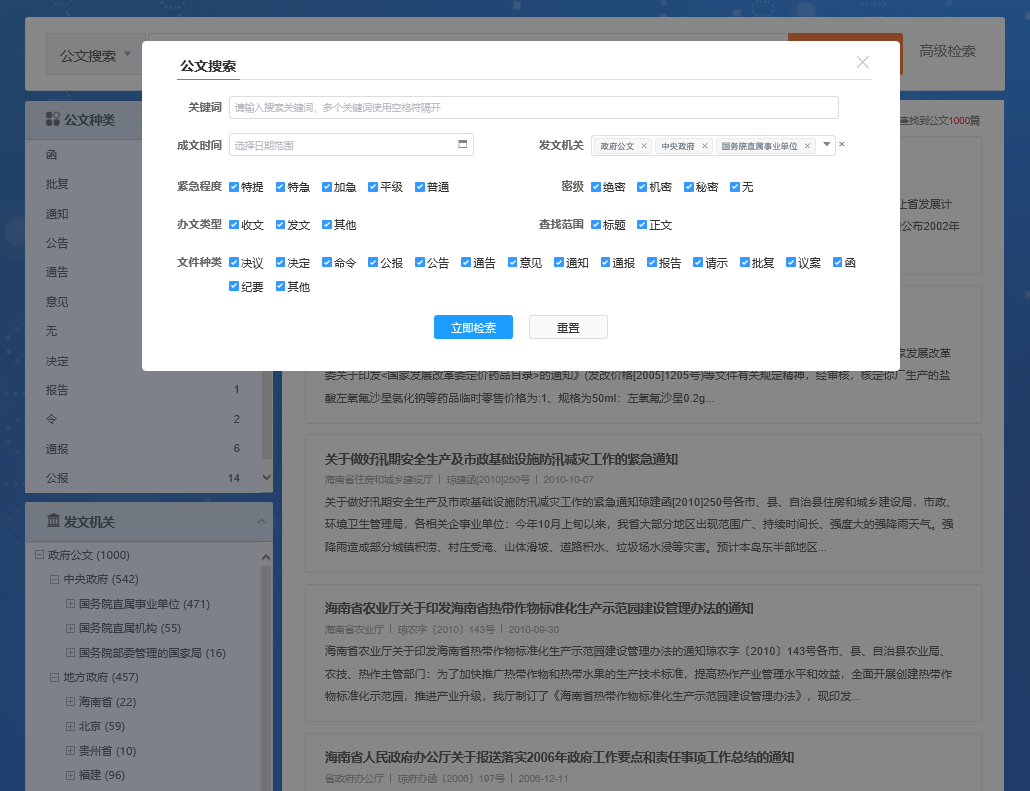The width and height of the screenshot is (1030, 791).
Task: Click the 公文种类 list scroll-down arrow
Action: click(x=267, y=478)
